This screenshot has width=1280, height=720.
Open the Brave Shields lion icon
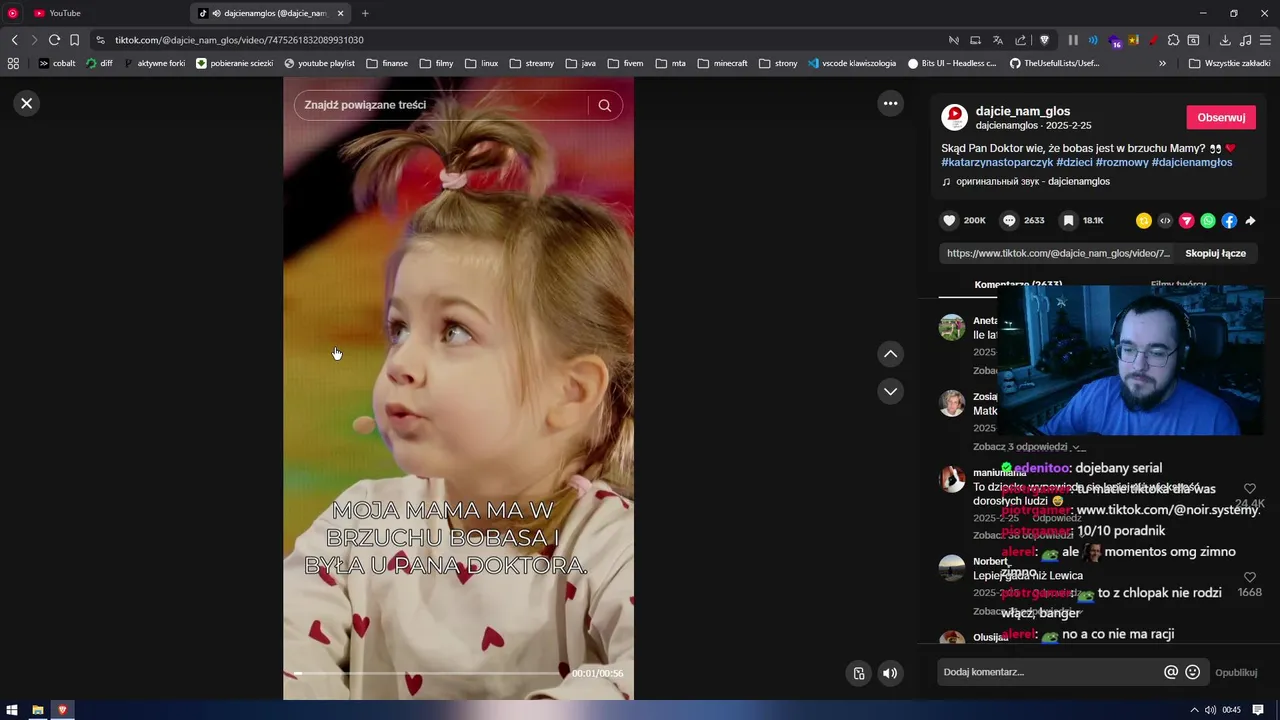click(1044, 40)
